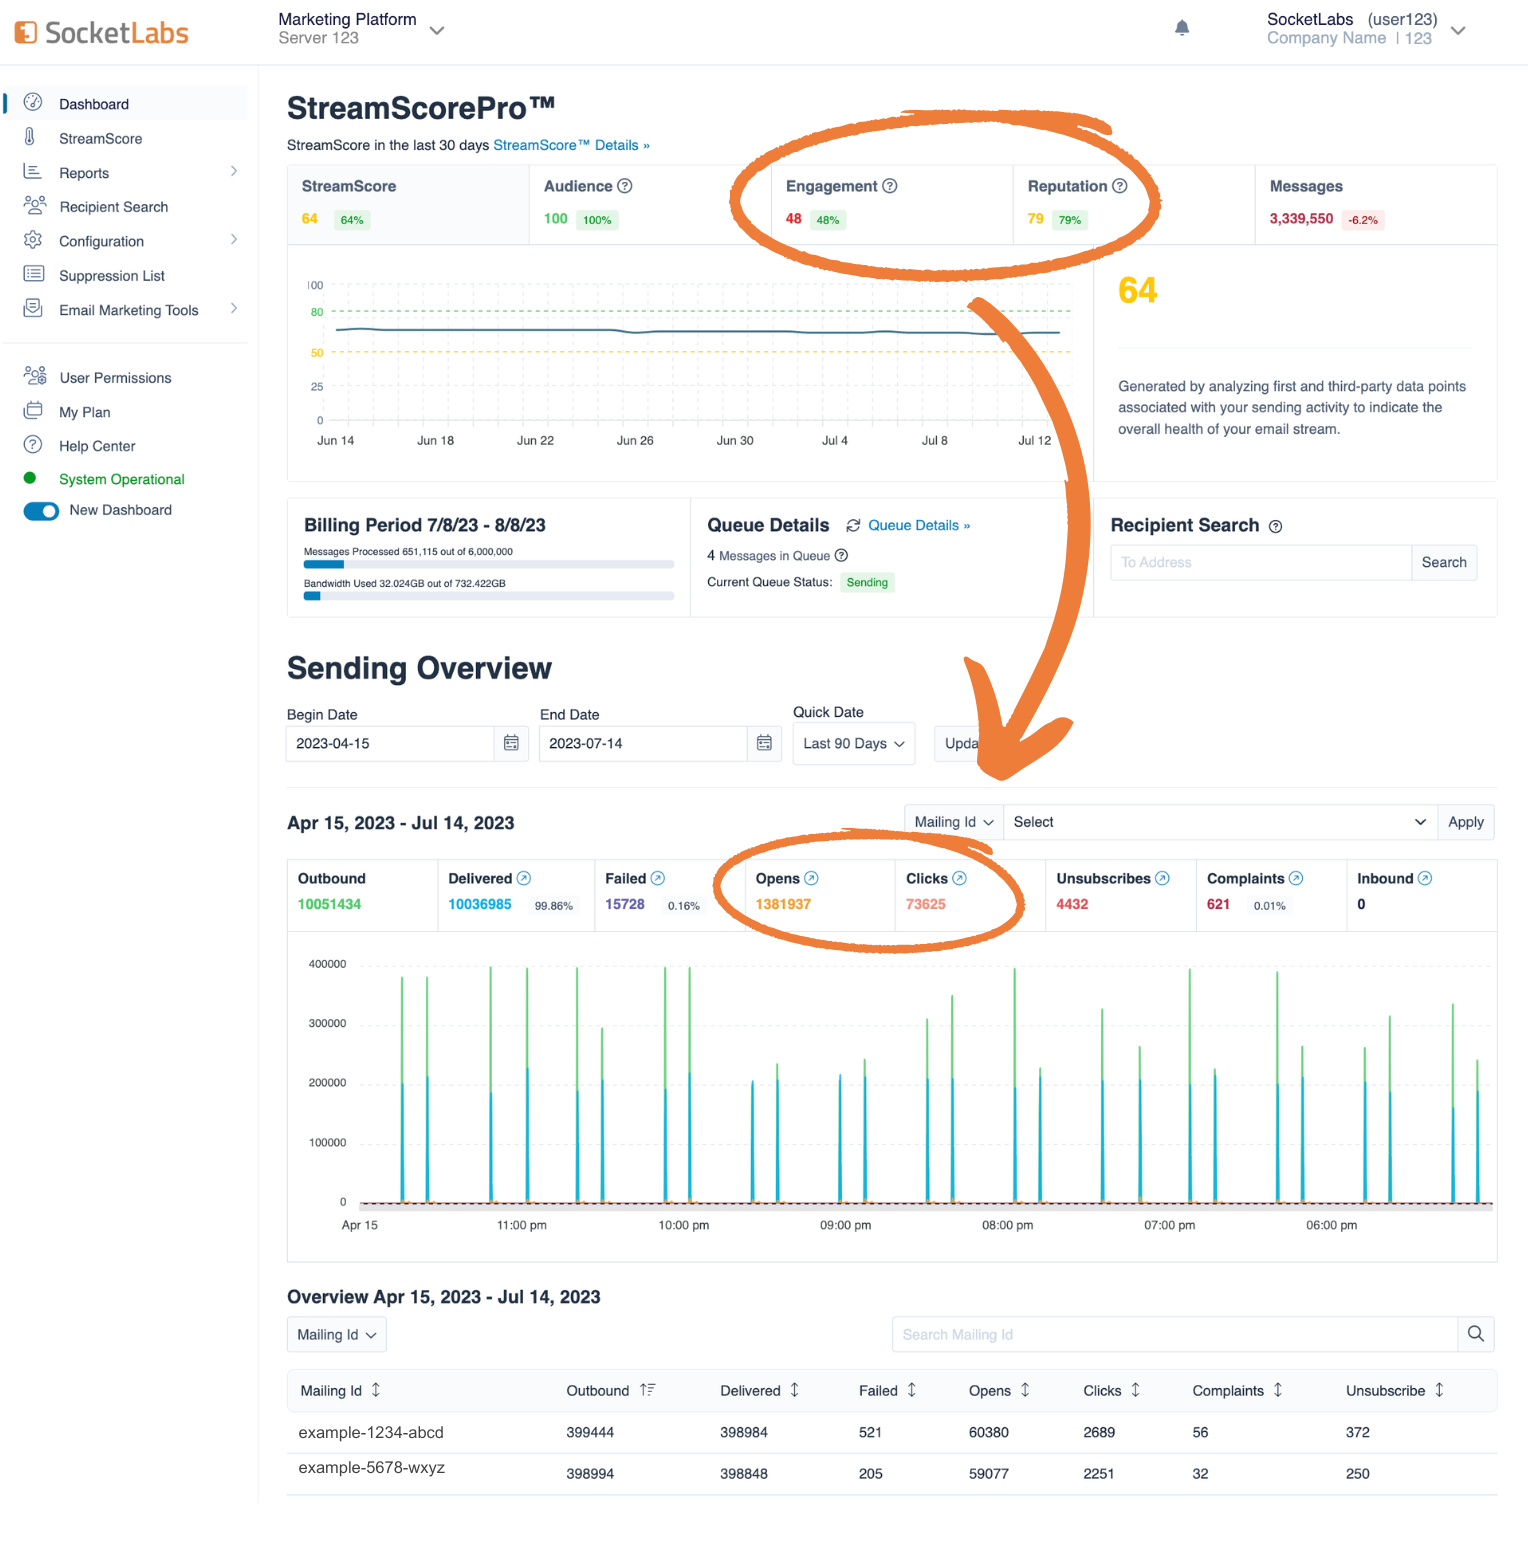Click the Delivered details arrow icon
The image size is (1528, 1545).
524,878
